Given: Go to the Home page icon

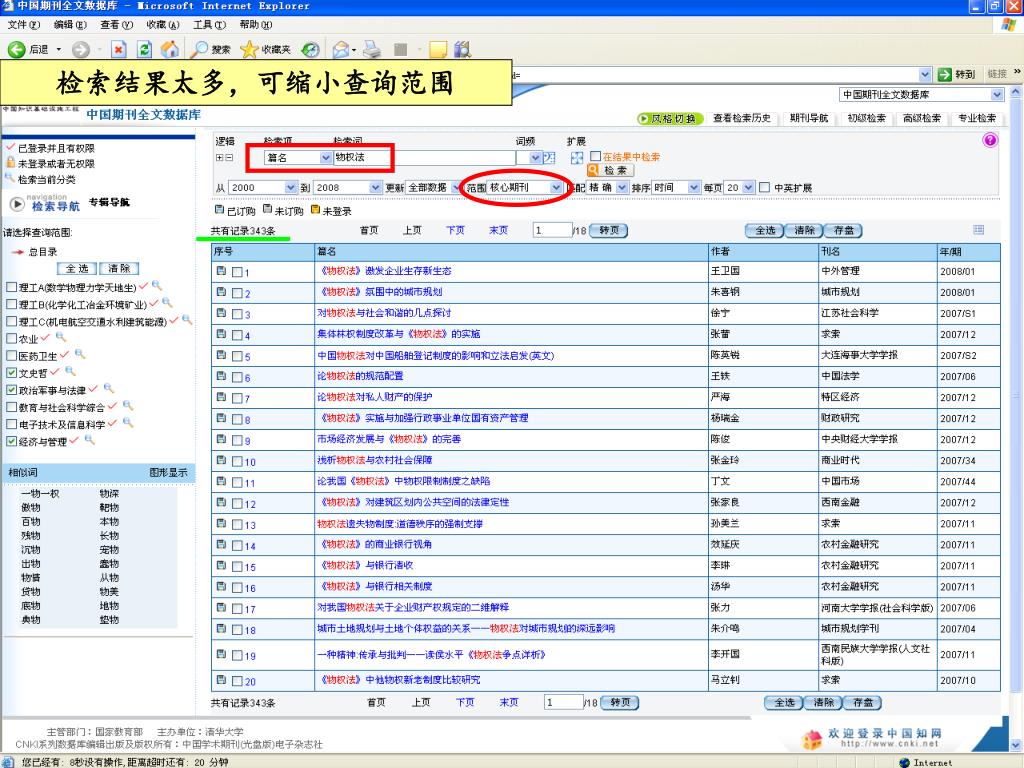Looking at the screenshot, I should (x=170, y=49).
